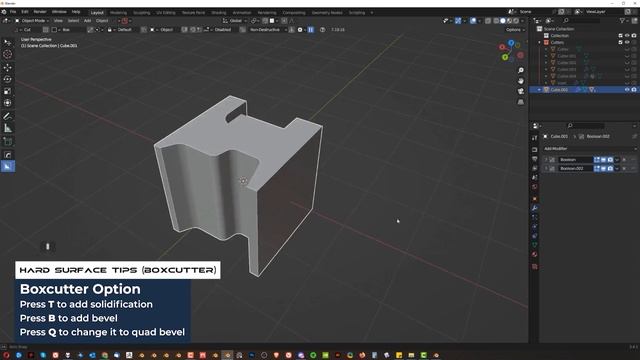This screenshot has height=360, width=640.
Task: Open the File menu
Action: tap(13, 12)
